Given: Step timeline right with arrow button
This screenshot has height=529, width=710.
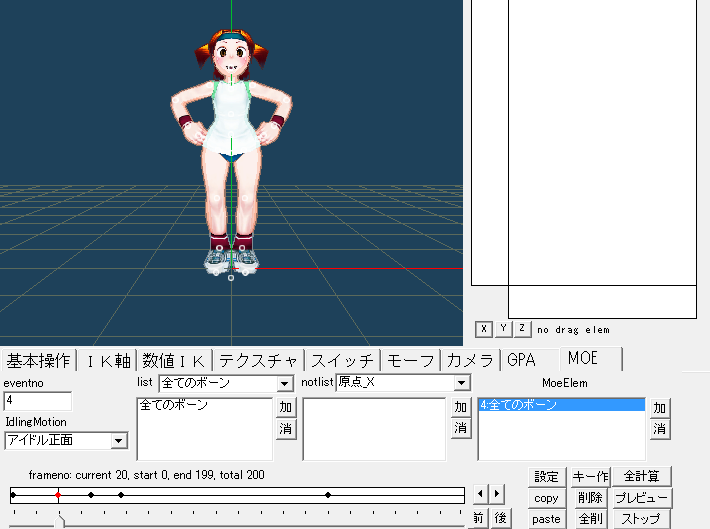Looking at the screenshot, I should [x=497, y=494].
